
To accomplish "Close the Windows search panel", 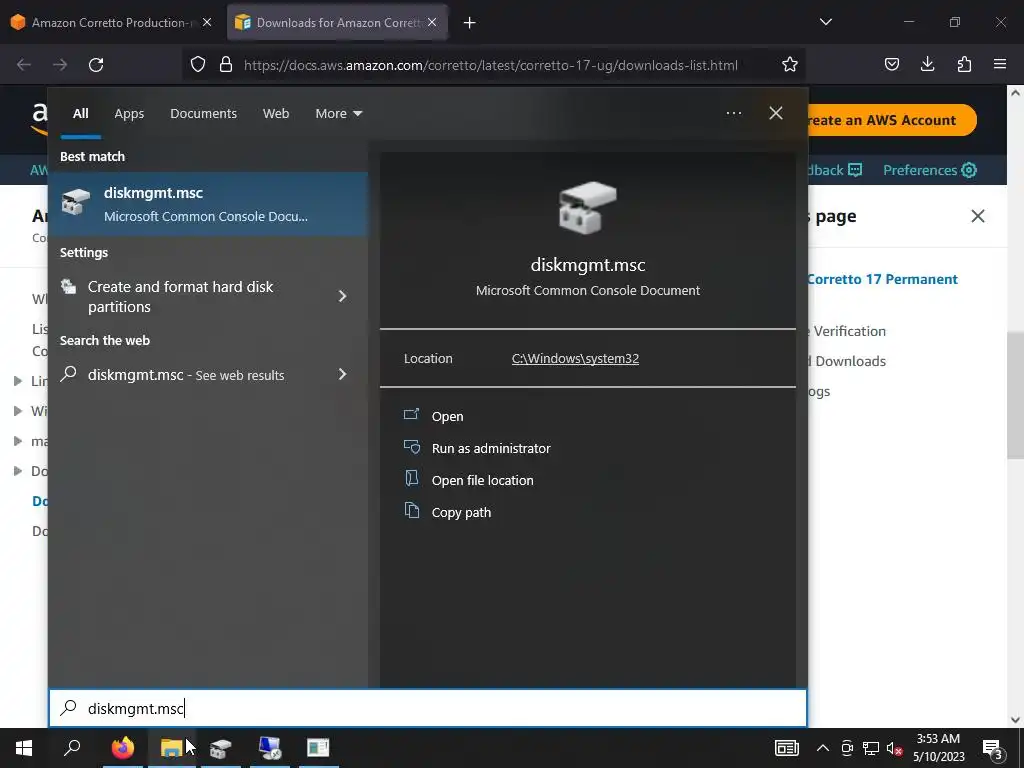I will tap(776, 113).
